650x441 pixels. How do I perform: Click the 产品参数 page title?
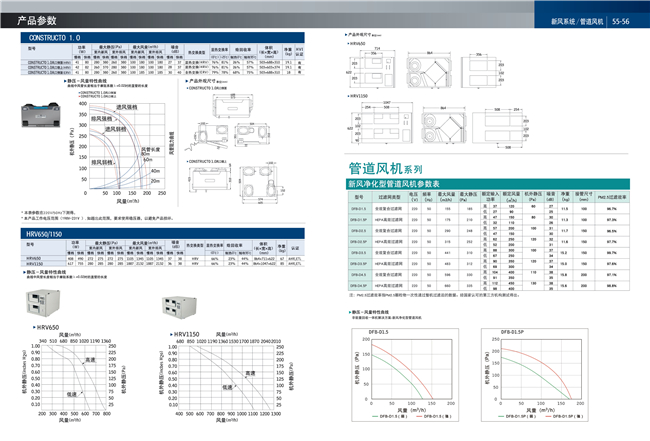[35, 18]
